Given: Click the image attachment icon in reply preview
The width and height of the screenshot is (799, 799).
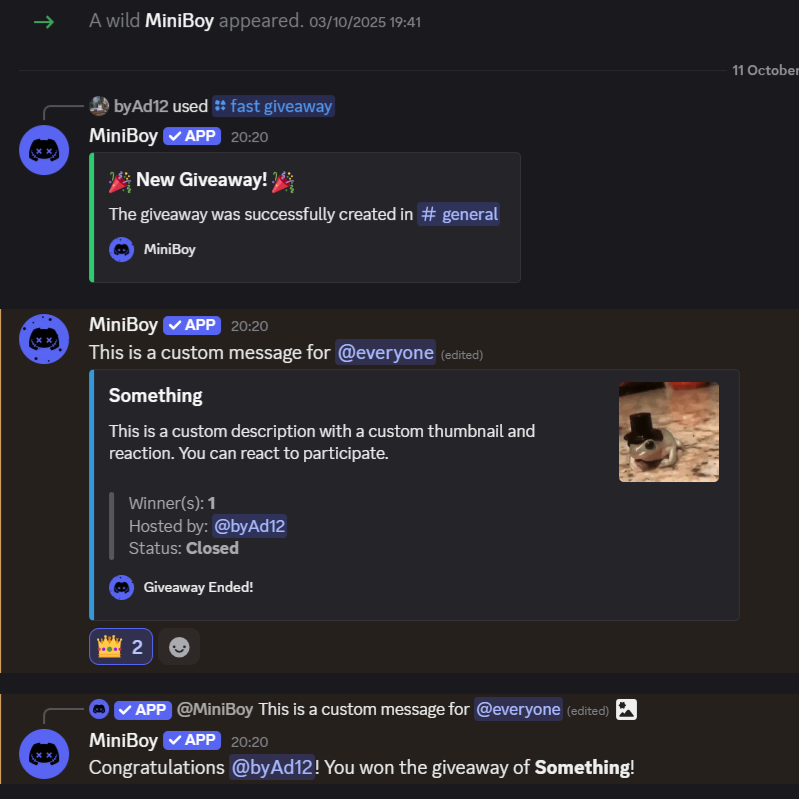Looking at the screenshot, I should pos(627,710).
